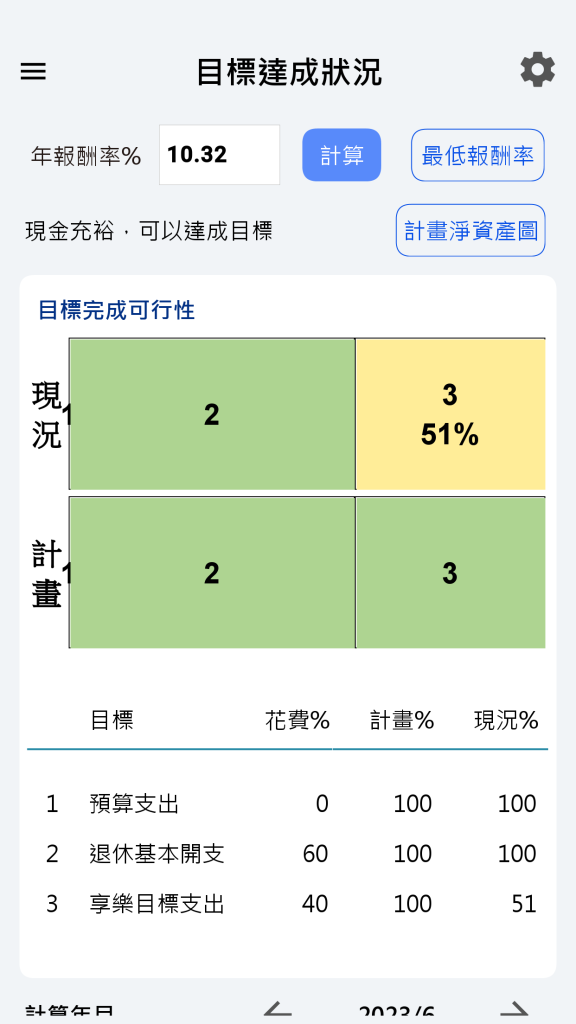The height and width of the screenshot is (1024, 576).
Task: Click the 目標 column header
Action: pos(112,721)
